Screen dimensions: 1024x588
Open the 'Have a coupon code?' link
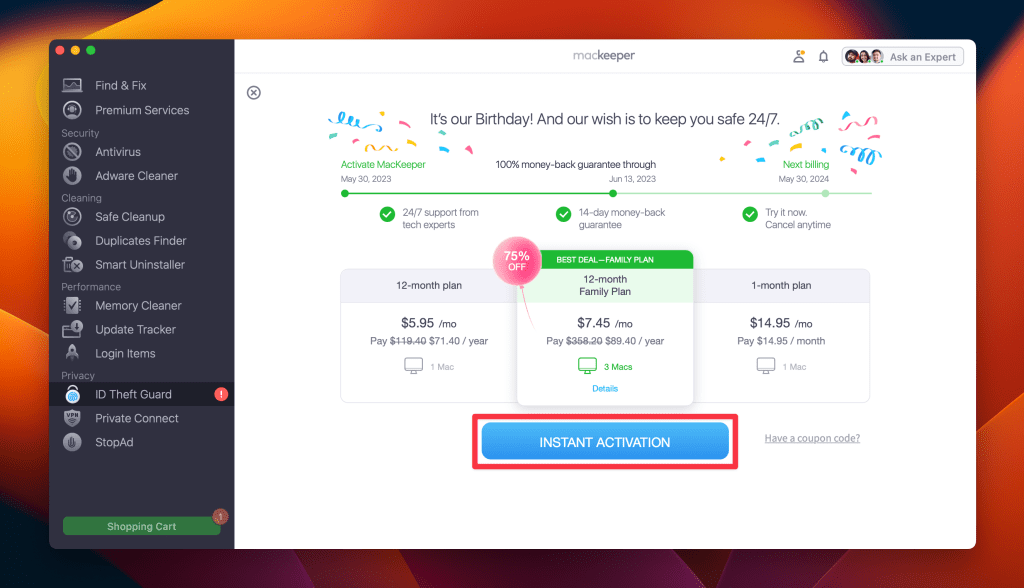812,438
